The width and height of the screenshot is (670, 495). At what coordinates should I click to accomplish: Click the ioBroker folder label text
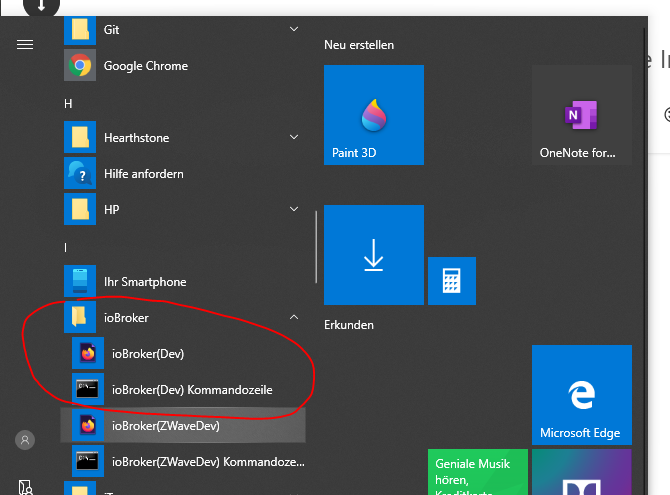tap(126, 318)
